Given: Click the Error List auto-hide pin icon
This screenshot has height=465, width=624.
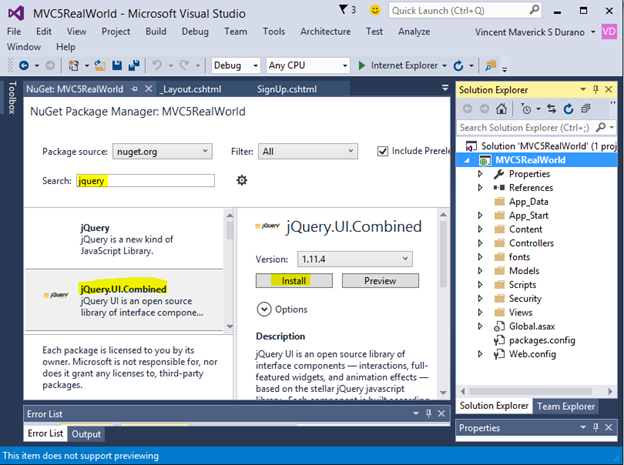Looking at the screenshot, I should click(429, 414).
